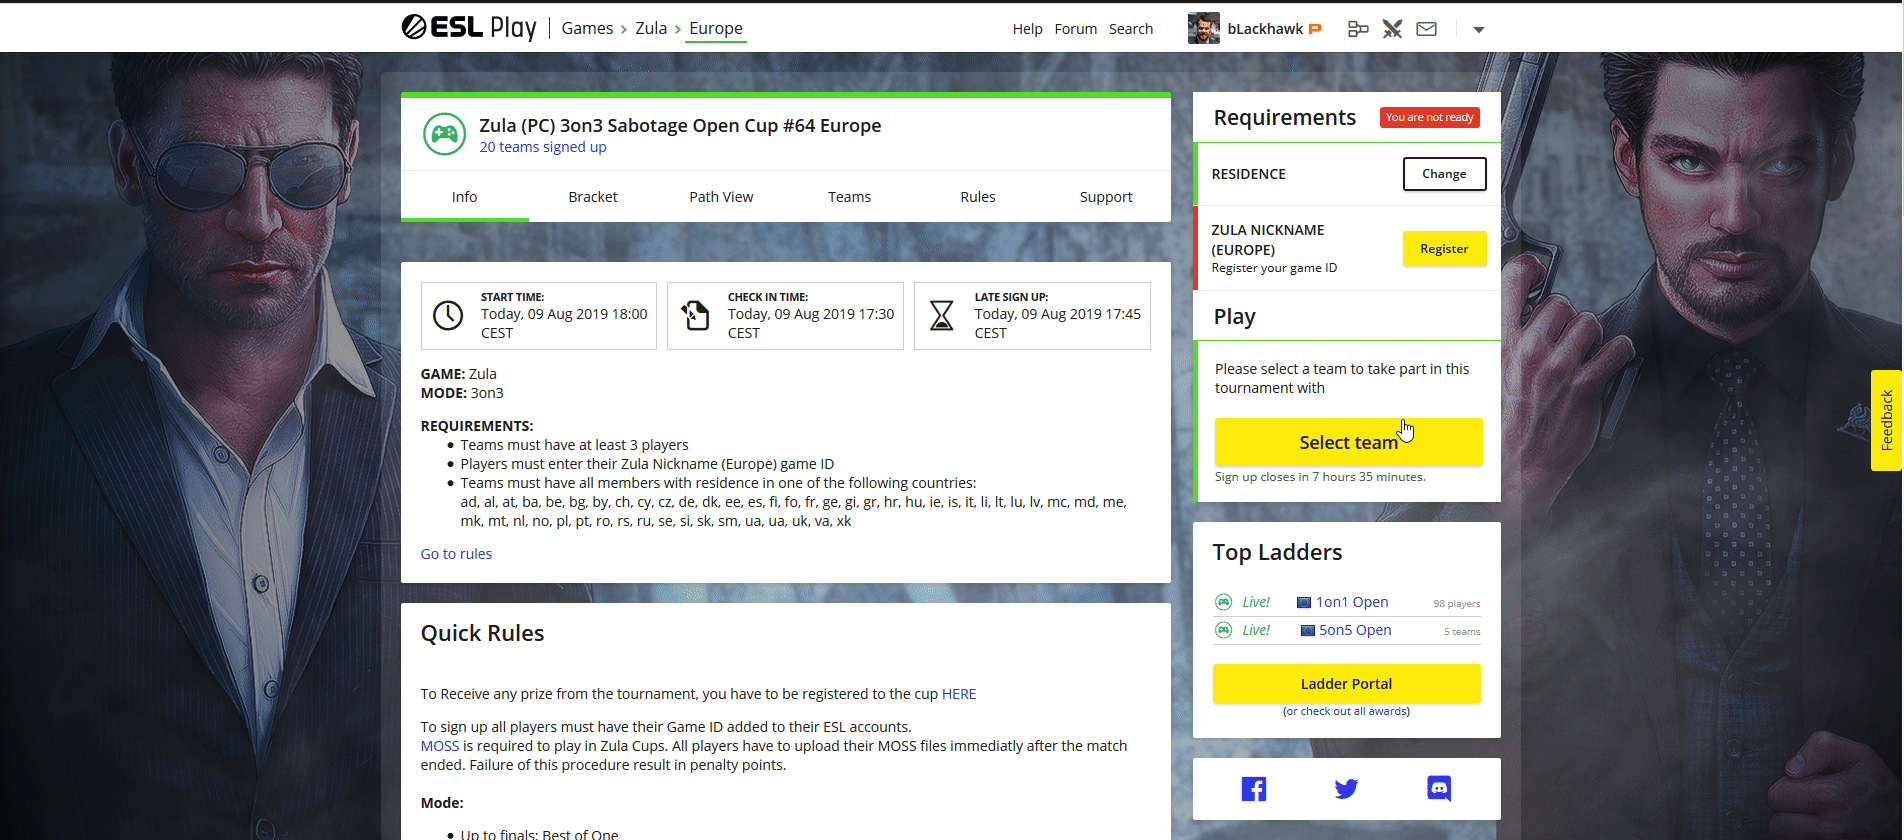1904x840 pixels.
Task: Click the Select team button
Action: pos(1348,442)
